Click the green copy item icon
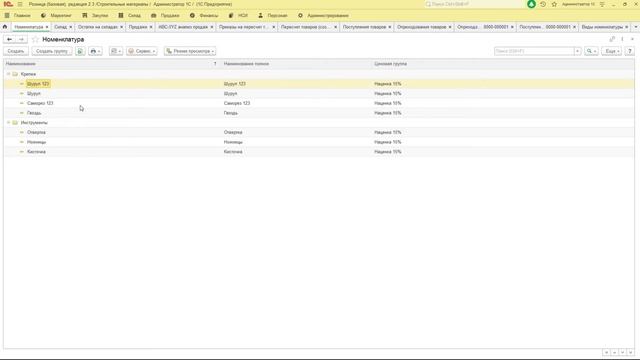The width and height of the screenshot is (640, 360). [x=80, y=51]
